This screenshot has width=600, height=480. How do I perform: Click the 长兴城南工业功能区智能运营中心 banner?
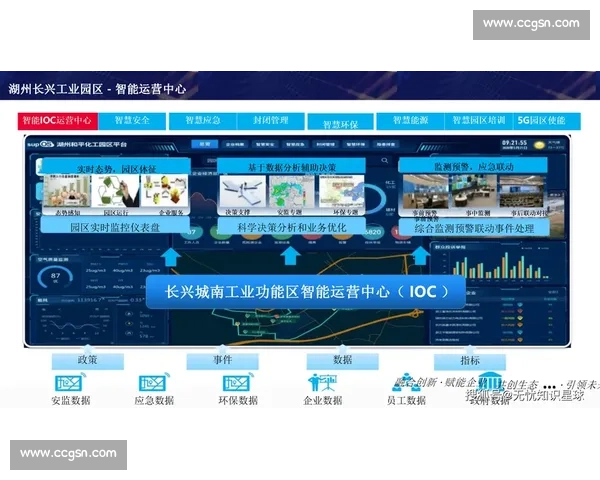pos(306,292)
